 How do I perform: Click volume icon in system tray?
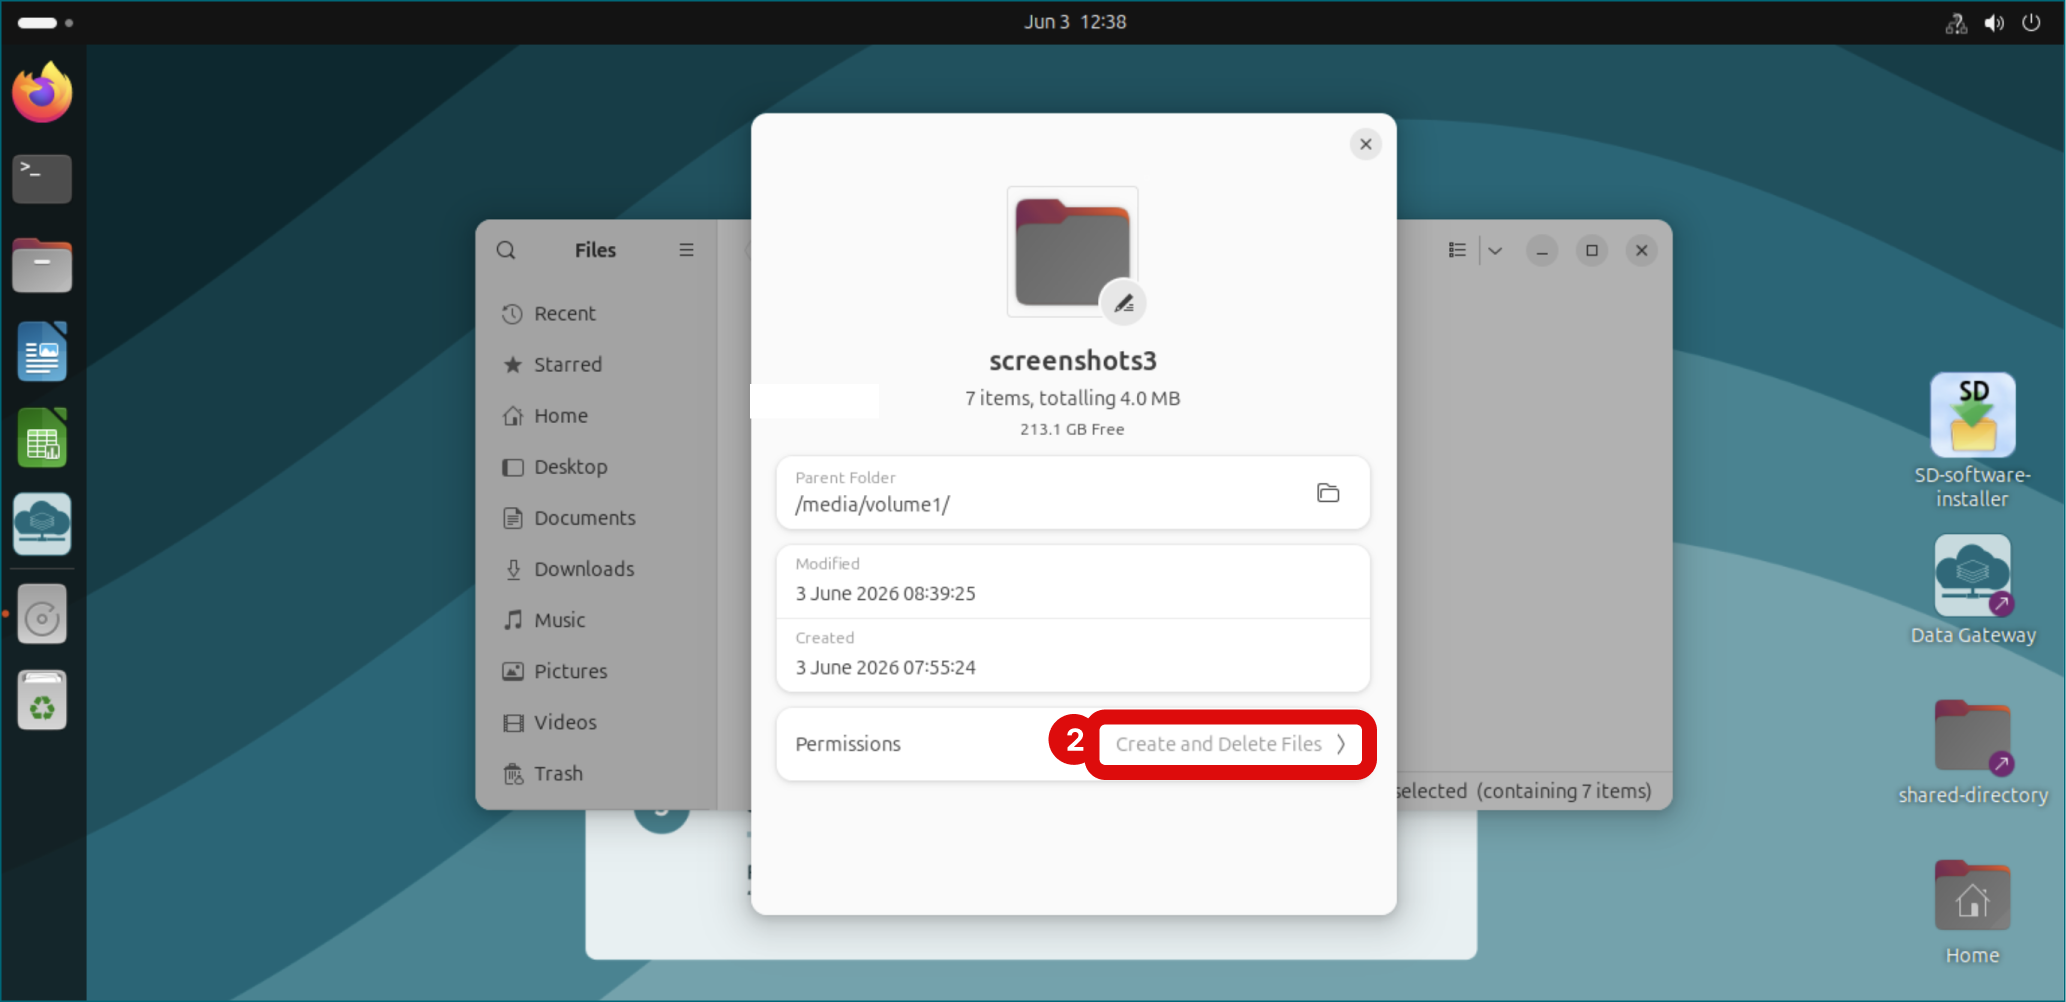[1994, 22]
